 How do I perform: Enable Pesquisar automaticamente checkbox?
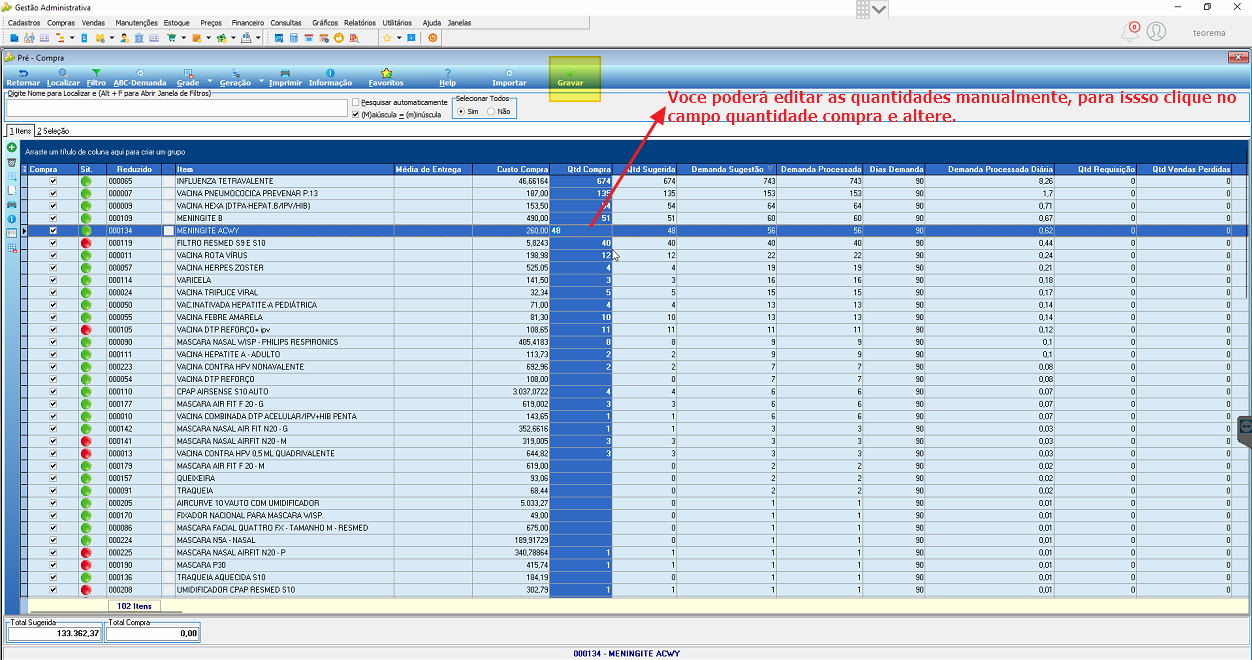coord(356,102)
